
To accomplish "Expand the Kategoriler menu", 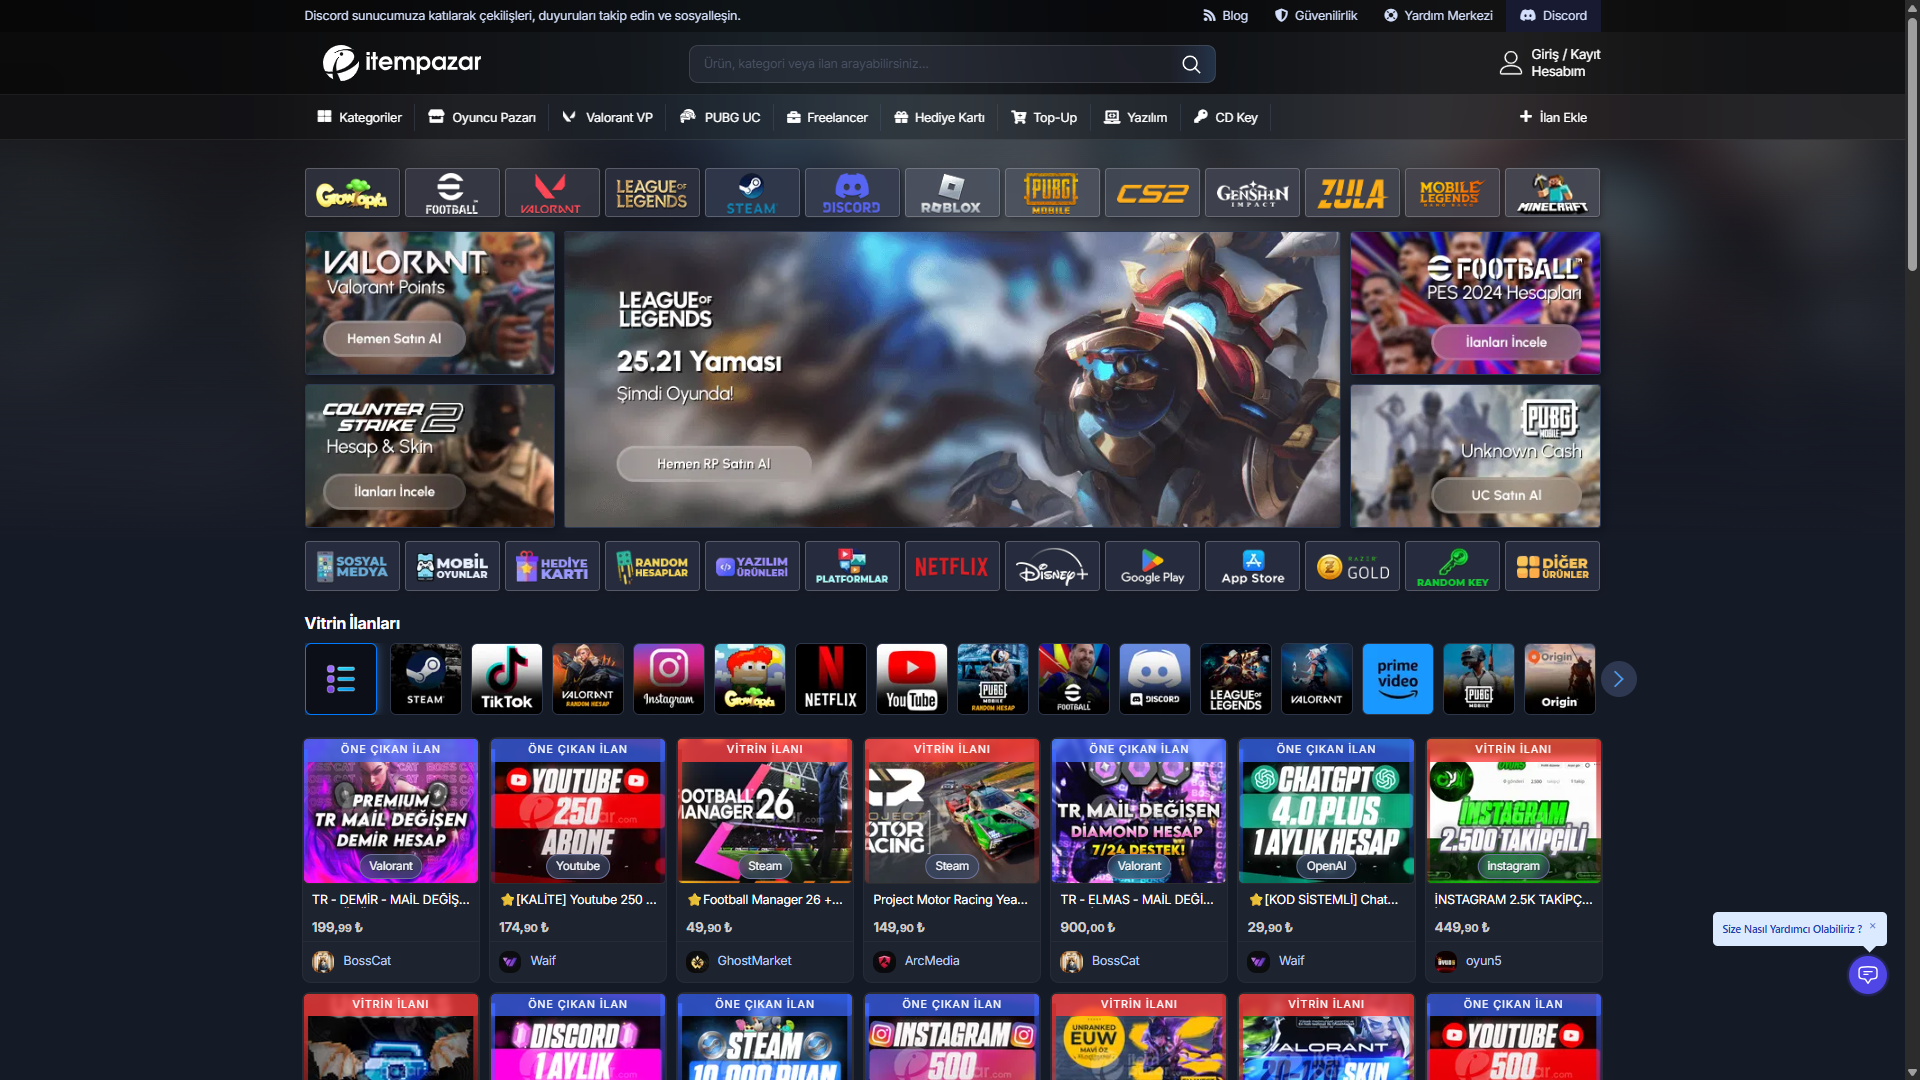I will pyautogui.click(x=359, y=117).
